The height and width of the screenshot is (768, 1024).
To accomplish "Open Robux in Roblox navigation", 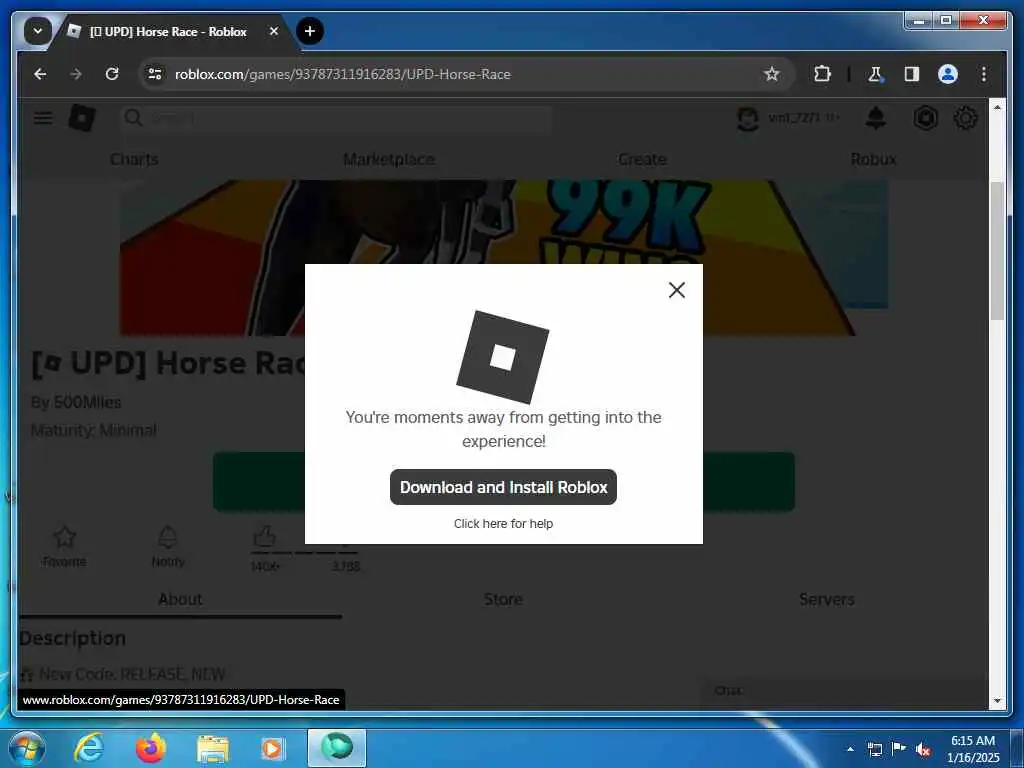I will point(873,159).
